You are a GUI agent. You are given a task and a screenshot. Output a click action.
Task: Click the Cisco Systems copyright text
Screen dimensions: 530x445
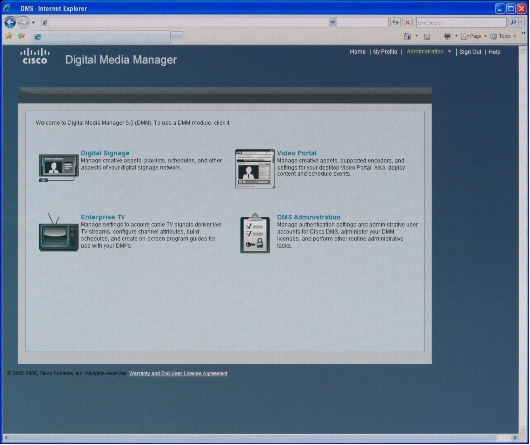point(67,373)
